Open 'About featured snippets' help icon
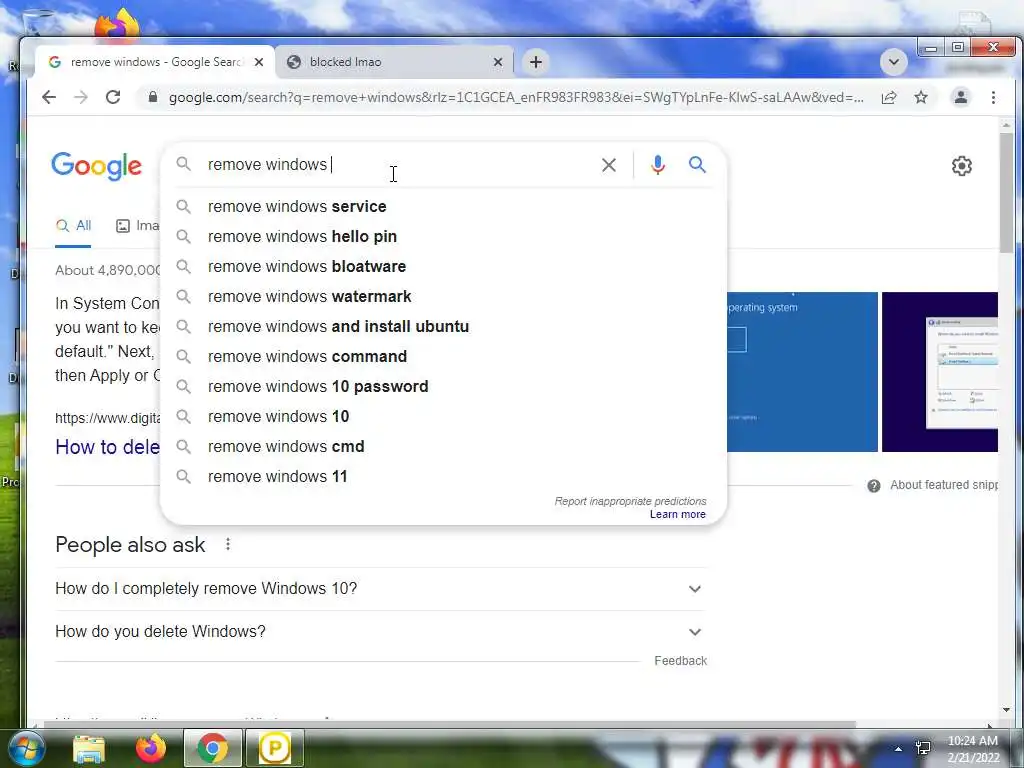Viewport: 1024px width, 768px height. [x=873, y=485]
